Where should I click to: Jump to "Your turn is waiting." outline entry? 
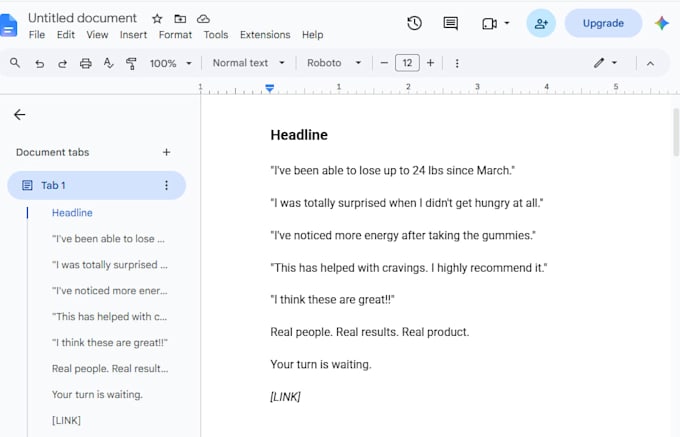click(97, 395)
